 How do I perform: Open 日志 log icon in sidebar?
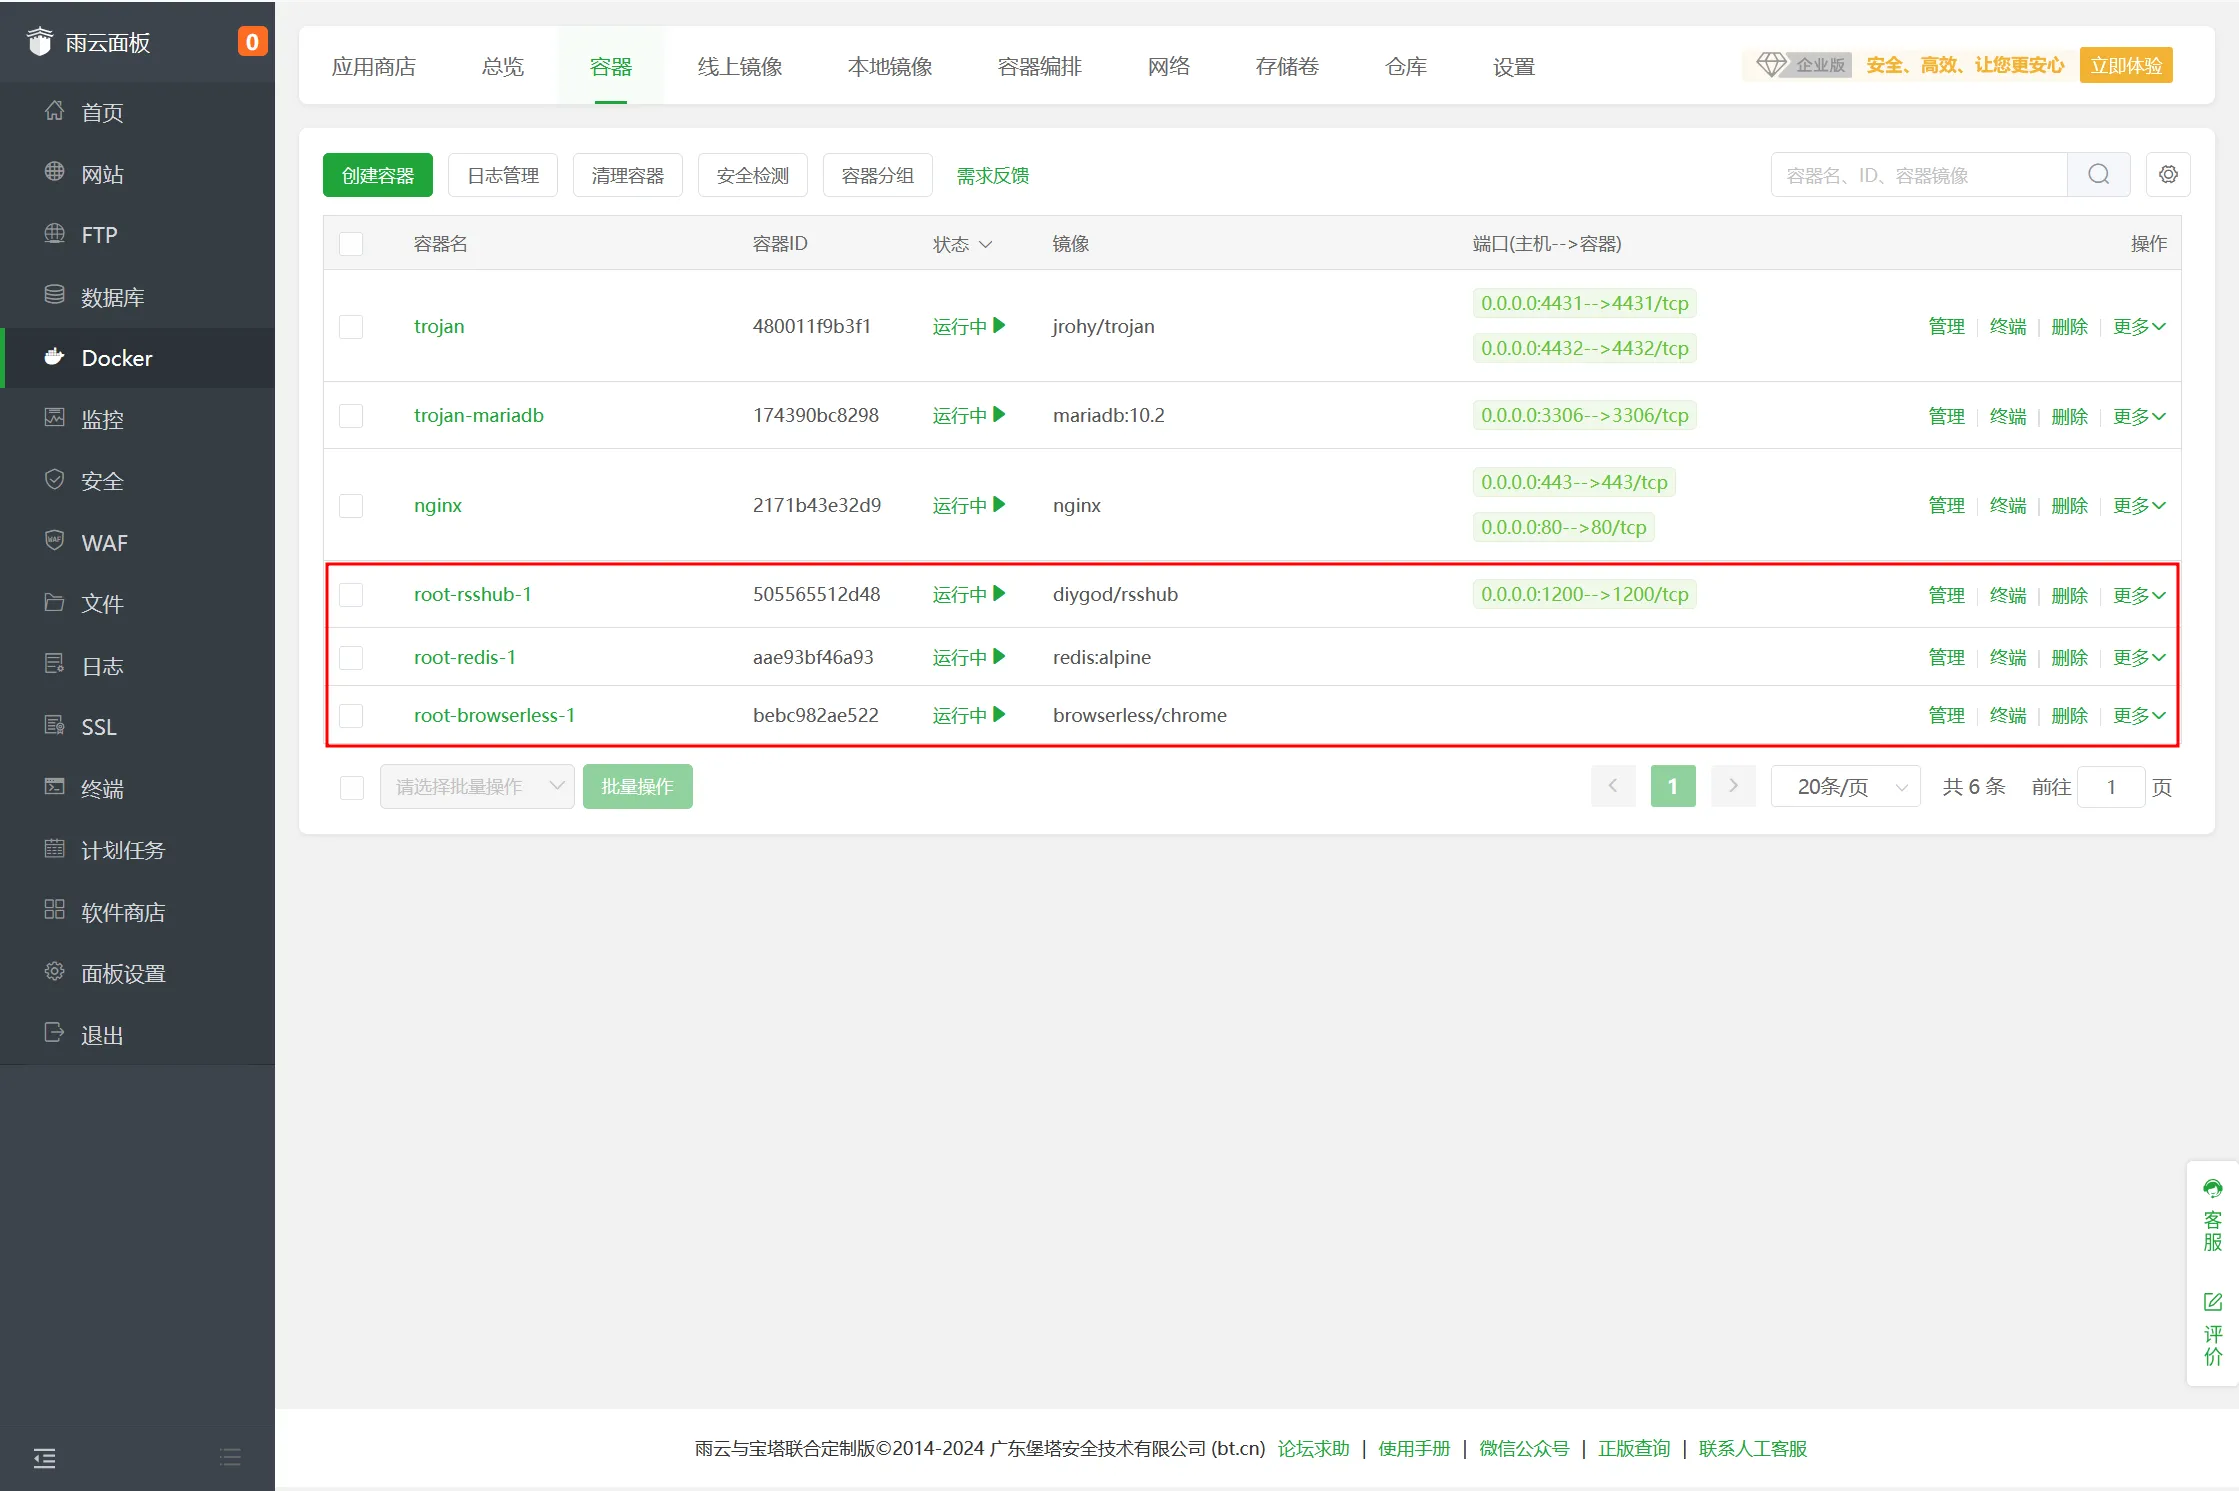[x=55, y=664]
